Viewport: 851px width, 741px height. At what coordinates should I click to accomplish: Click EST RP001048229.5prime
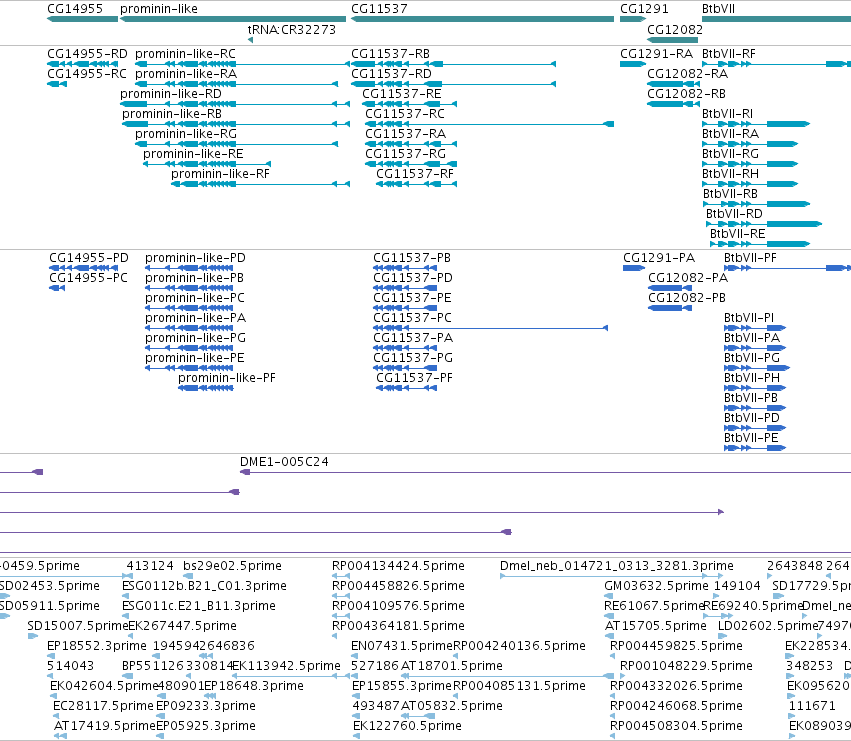686,666
